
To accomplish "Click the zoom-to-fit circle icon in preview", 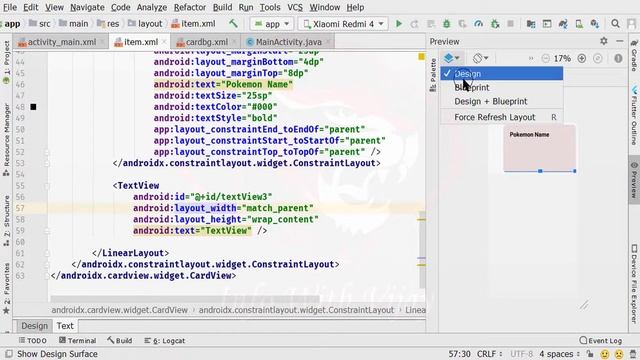I will pos(598,58).
